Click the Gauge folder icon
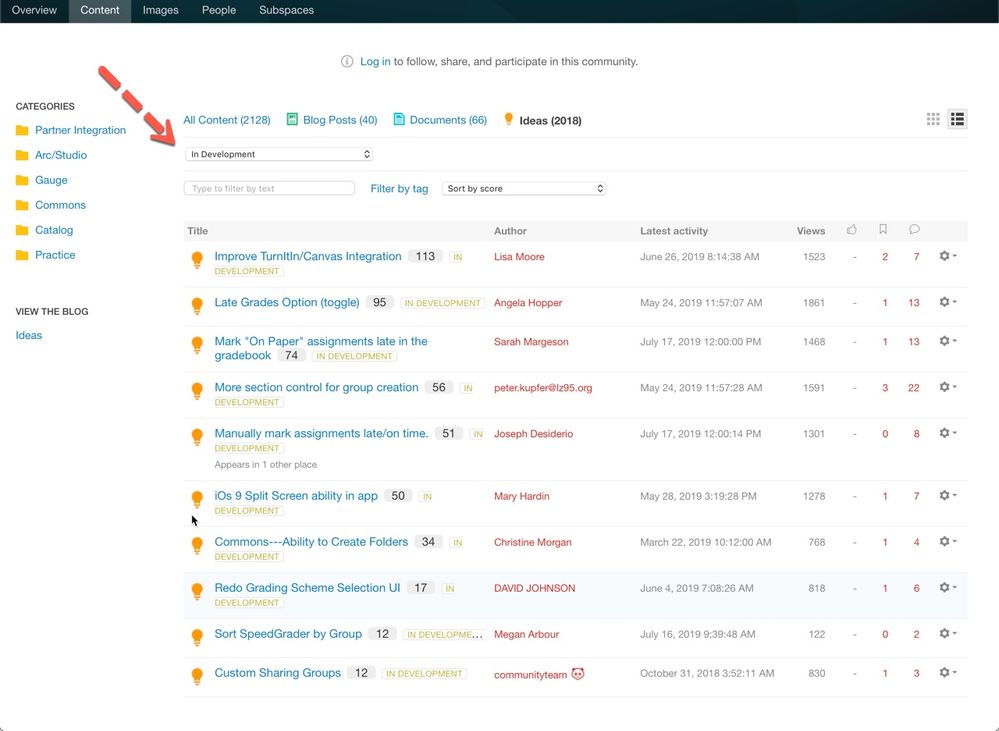This screenshot has height=731, width=999. [x=22, y=180]
